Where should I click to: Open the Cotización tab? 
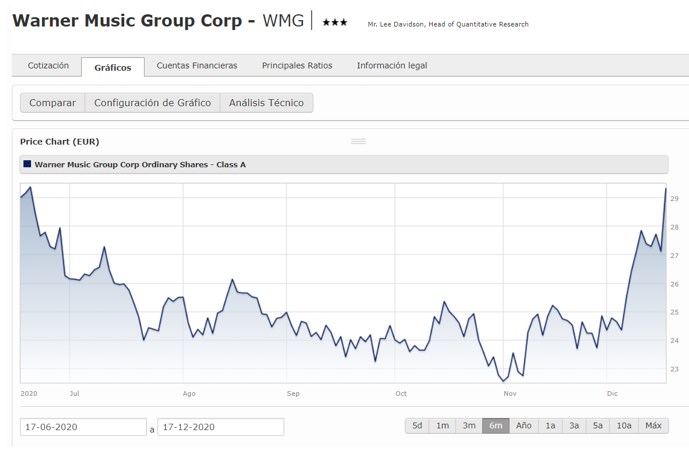(48, 66)
